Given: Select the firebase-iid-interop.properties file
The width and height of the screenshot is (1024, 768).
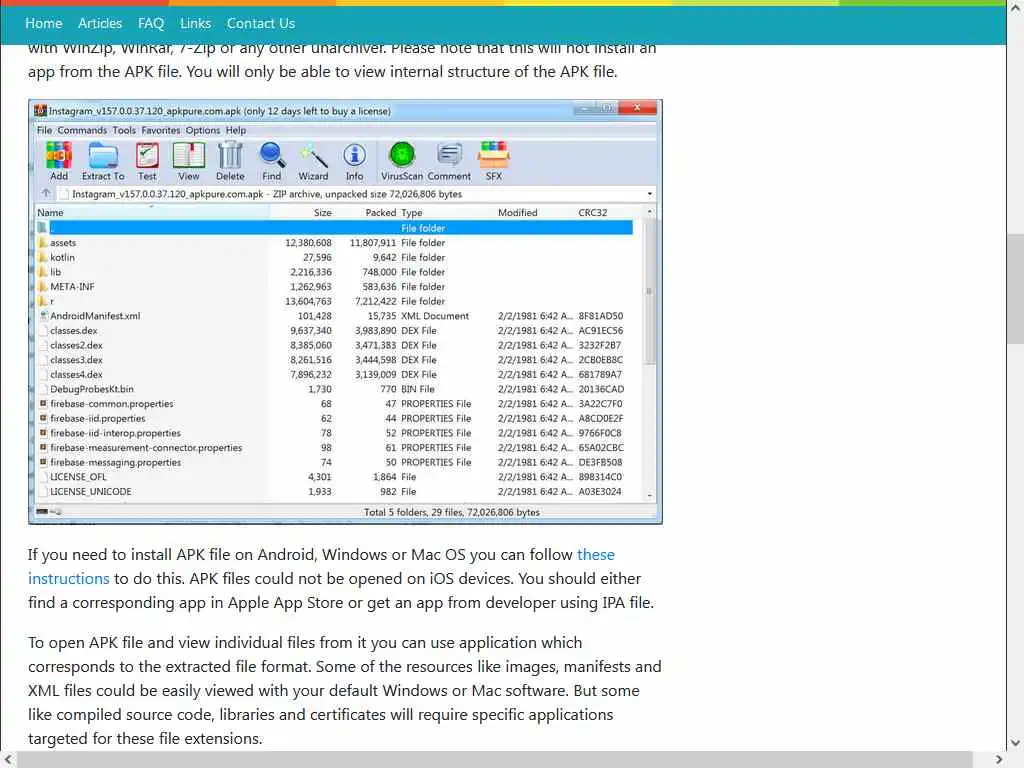Looking at the screenshot, I should pyautogui.click(x=334, y=433).
